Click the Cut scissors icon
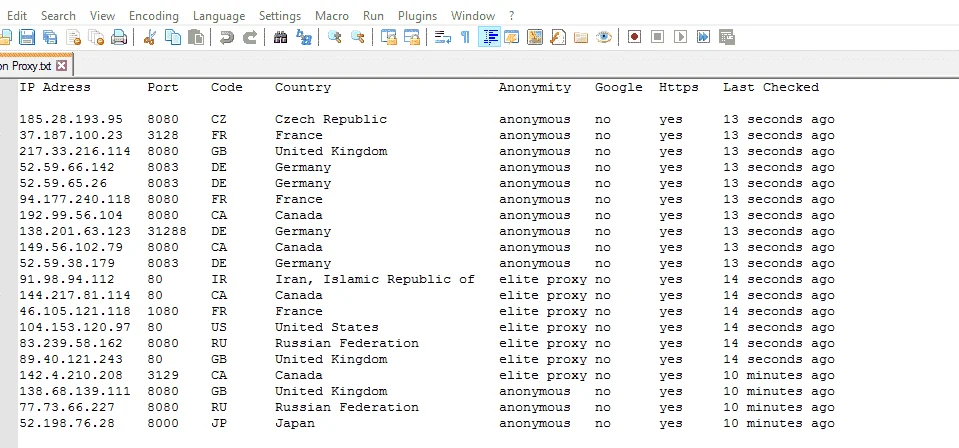Viewport: 959px width, 448px height. [150, 37]
